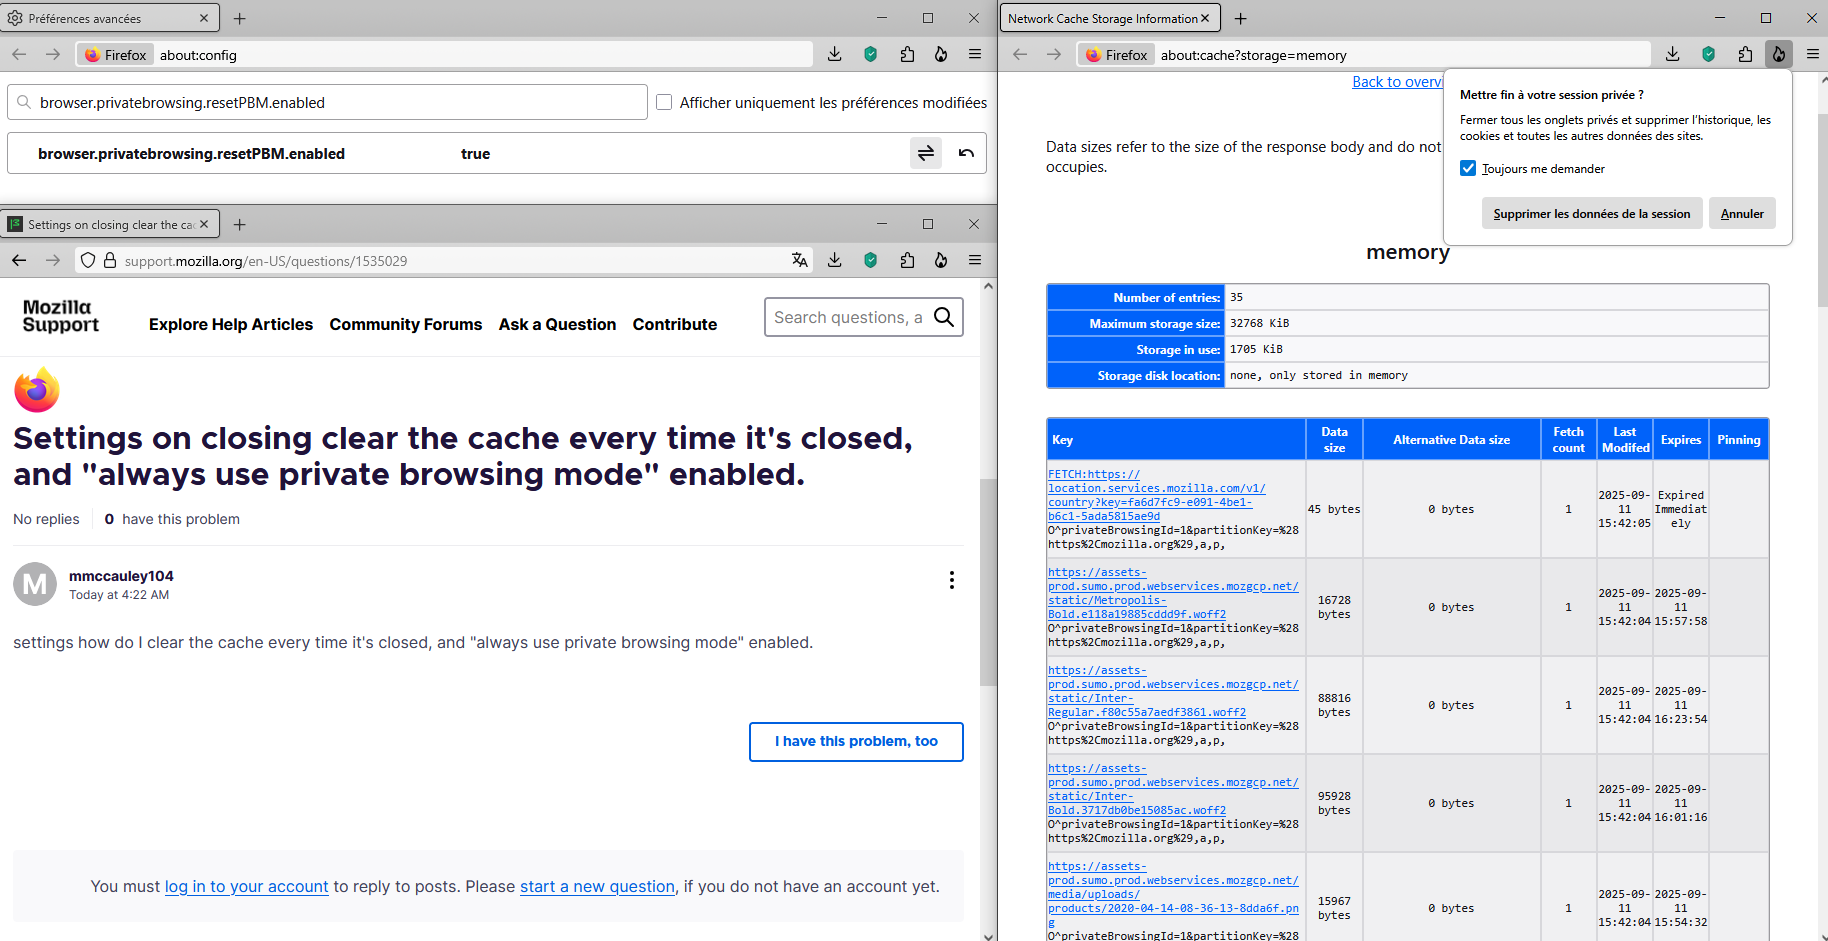Image resolution: width=1828 pixels, height=941 pixels.
Task: Click 'Supprimer les données de la session'
Action: tap(1591, 214)
